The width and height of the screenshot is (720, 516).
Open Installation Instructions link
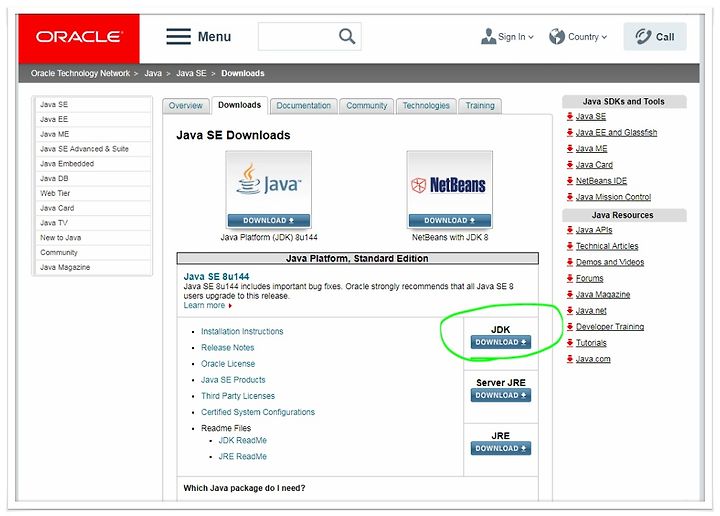pyautogui.click(x=242, y=331)
